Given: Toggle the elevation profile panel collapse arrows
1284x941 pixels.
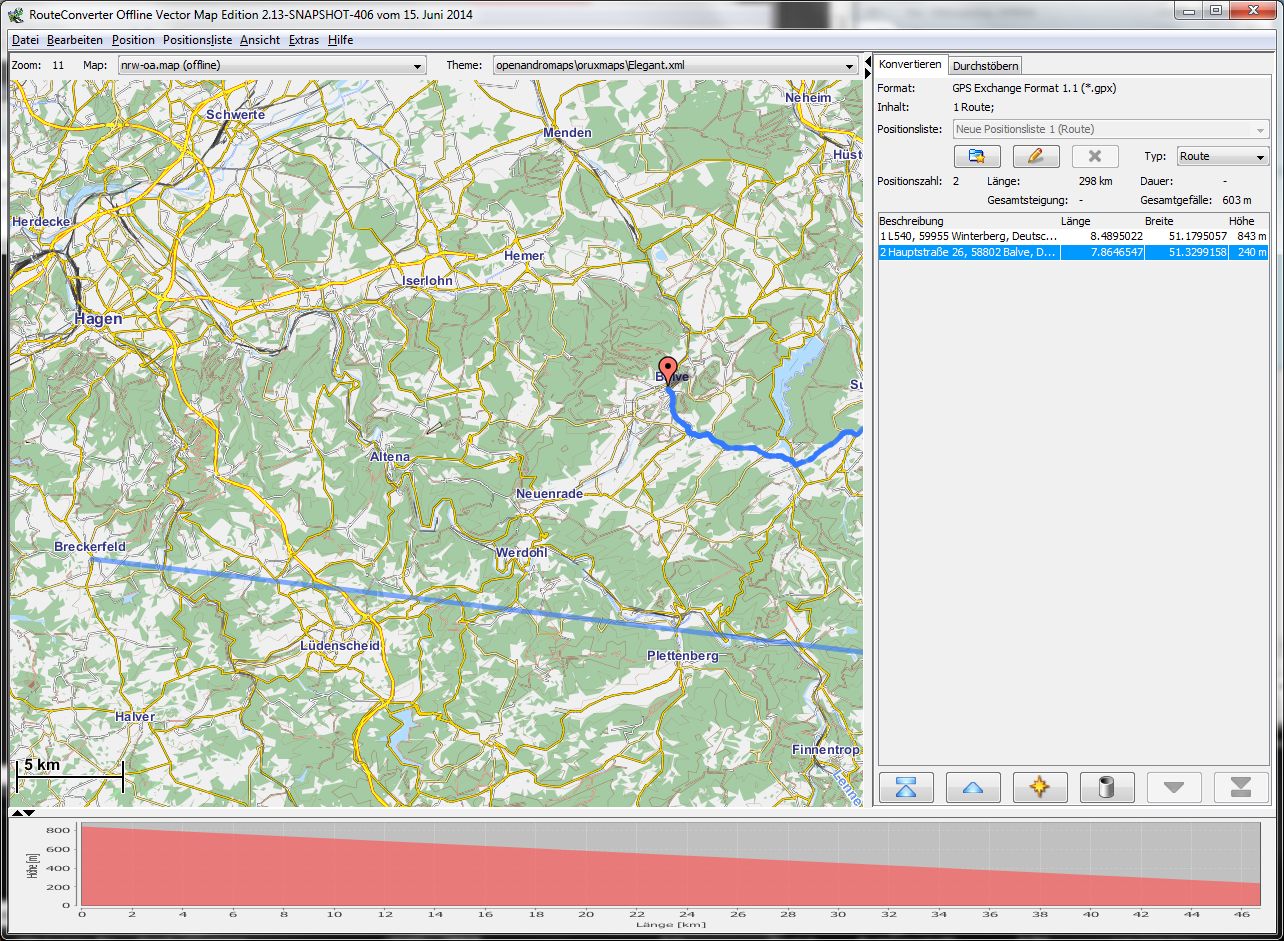Looking at the screenshot, I should click(x=22, y=813).
